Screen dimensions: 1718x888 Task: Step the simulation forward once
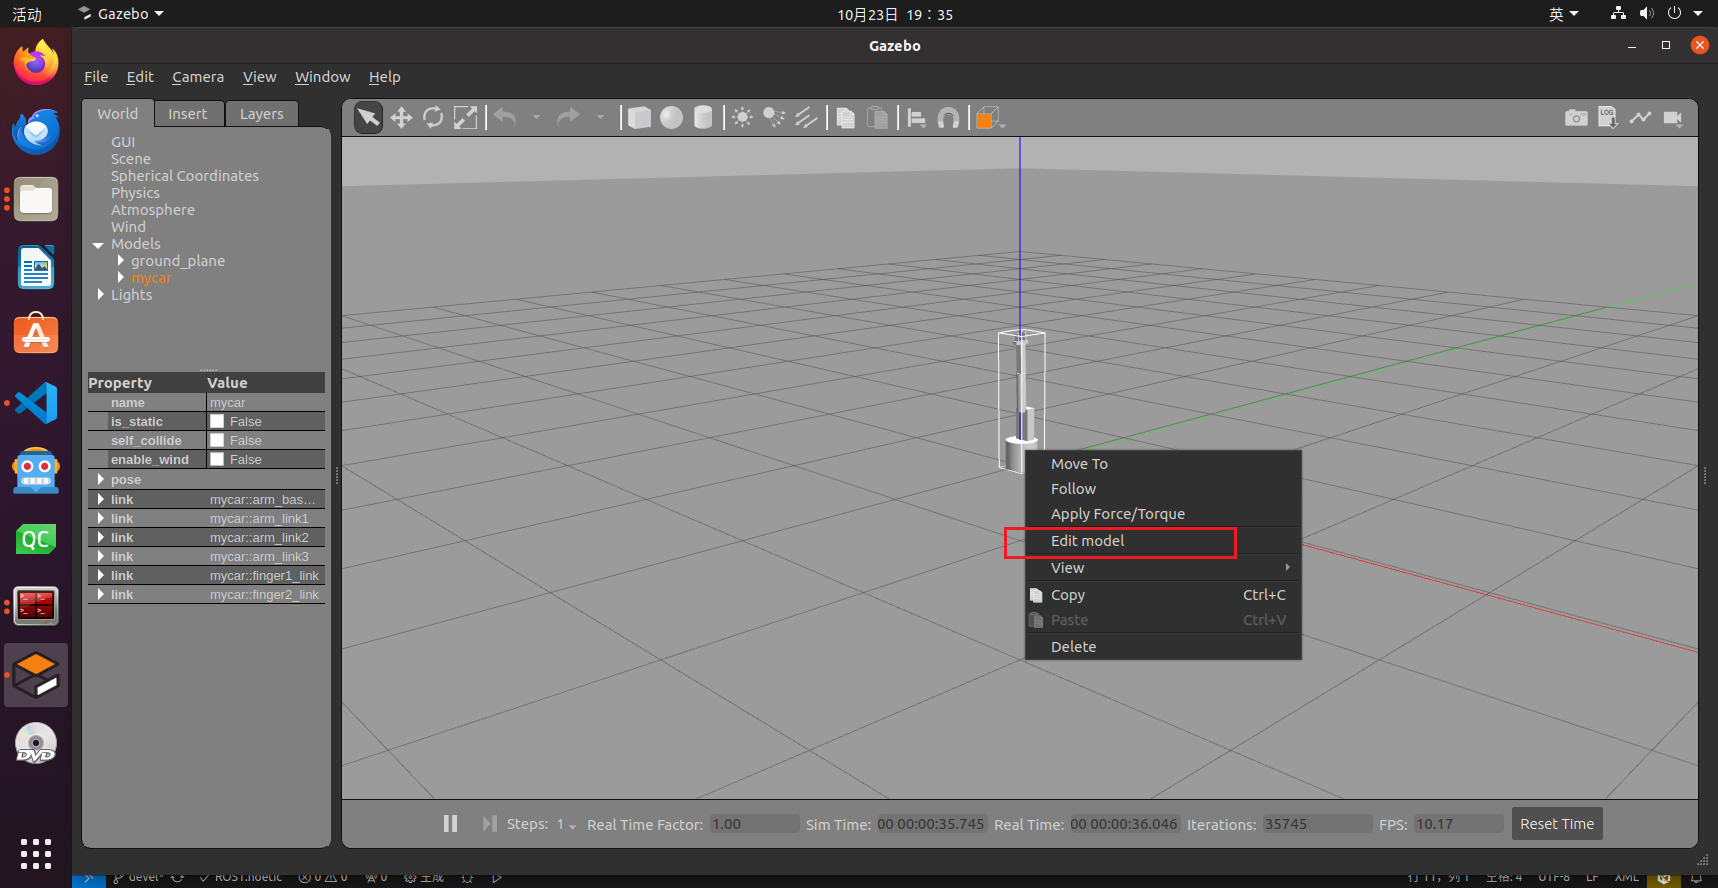coord(489,823)
